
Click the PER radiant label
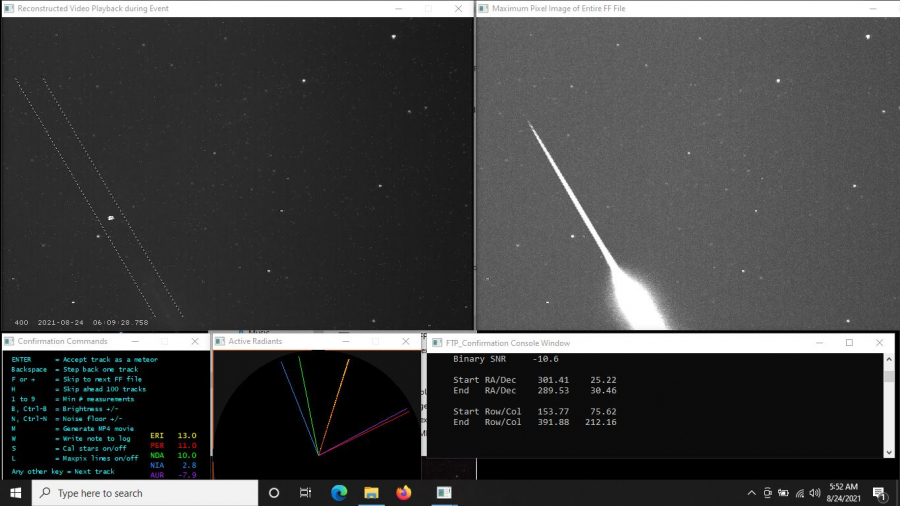pos(157,446)
